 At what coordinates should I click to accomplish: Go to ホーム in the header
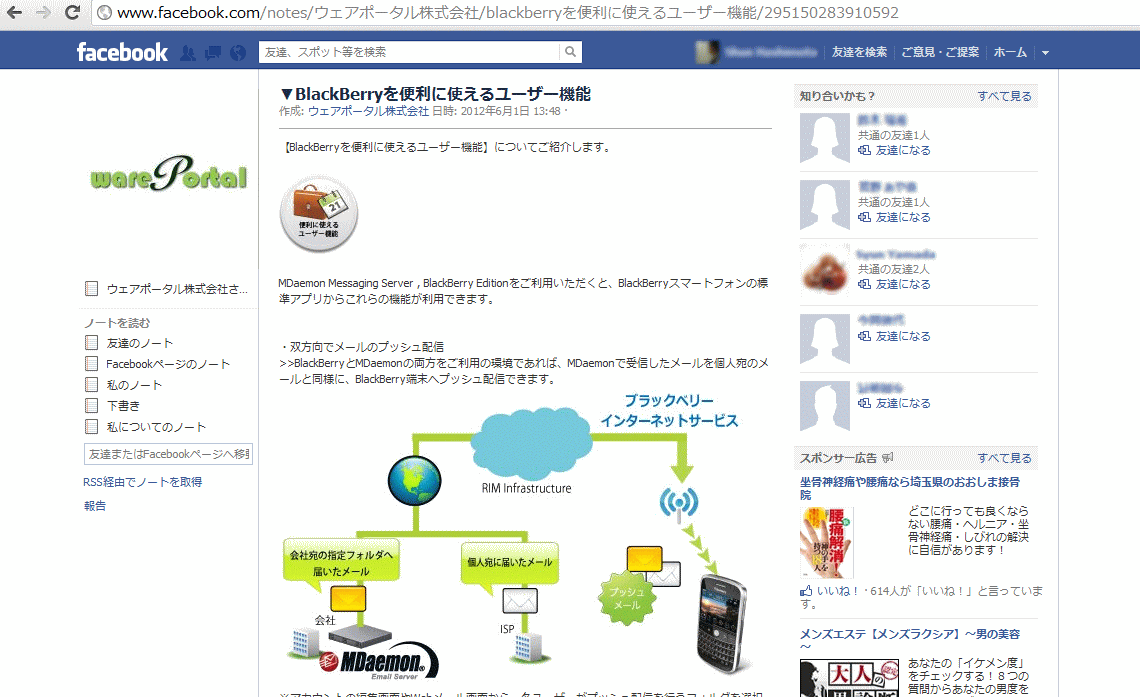pos(1010,52)
